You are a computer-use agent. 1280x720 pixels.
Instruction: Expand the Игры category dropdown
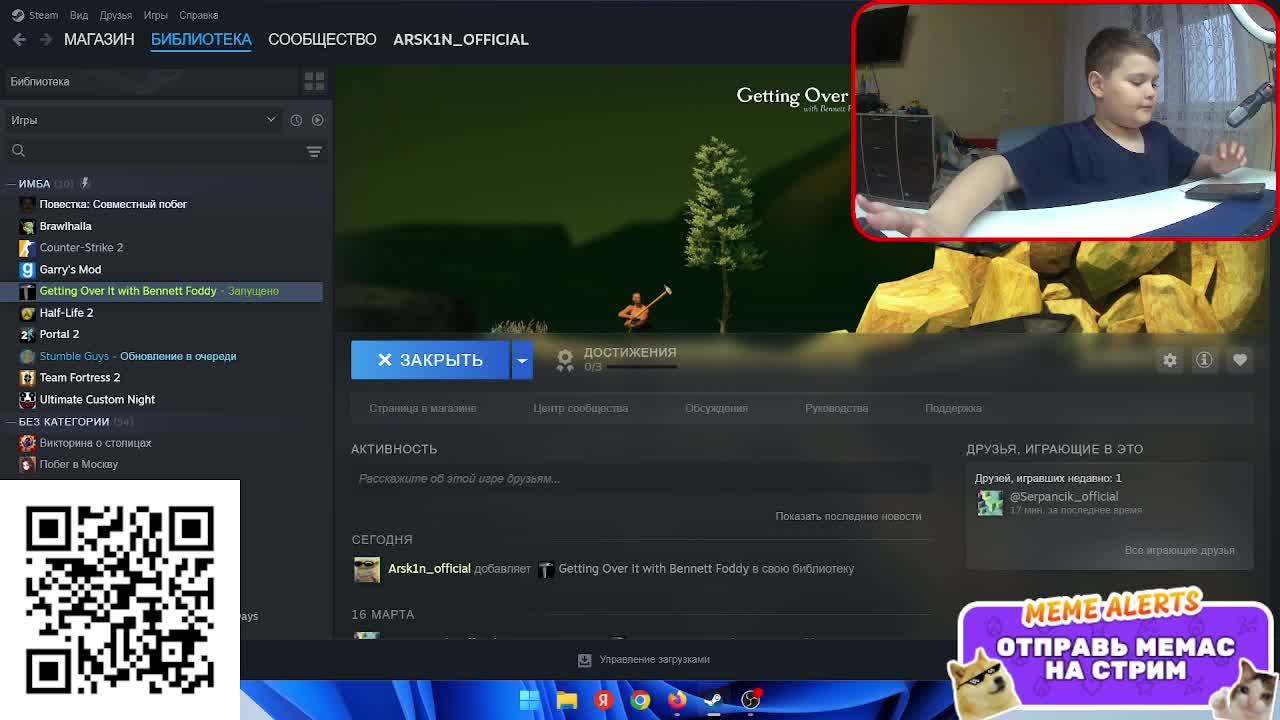[144, 120]
